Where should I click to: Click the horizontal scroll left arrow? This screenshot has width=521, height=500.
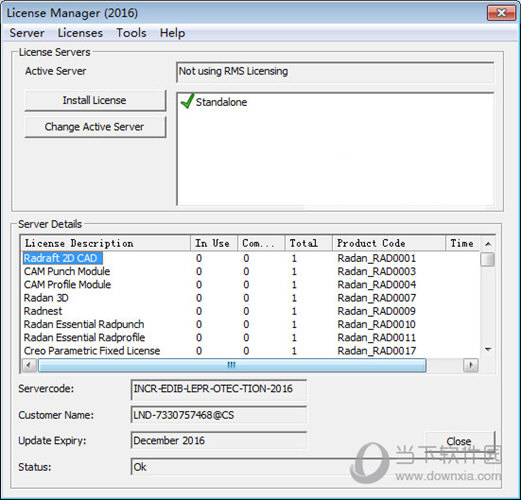[x=29, y=365]
